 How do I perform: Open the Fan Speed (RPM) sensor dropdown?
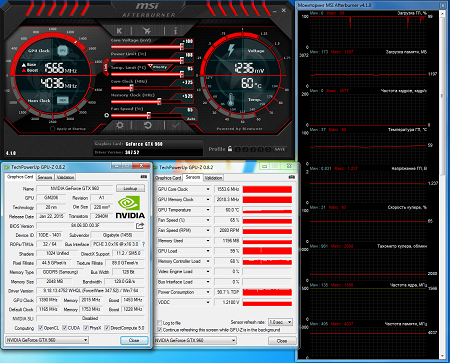pos(208,230)
